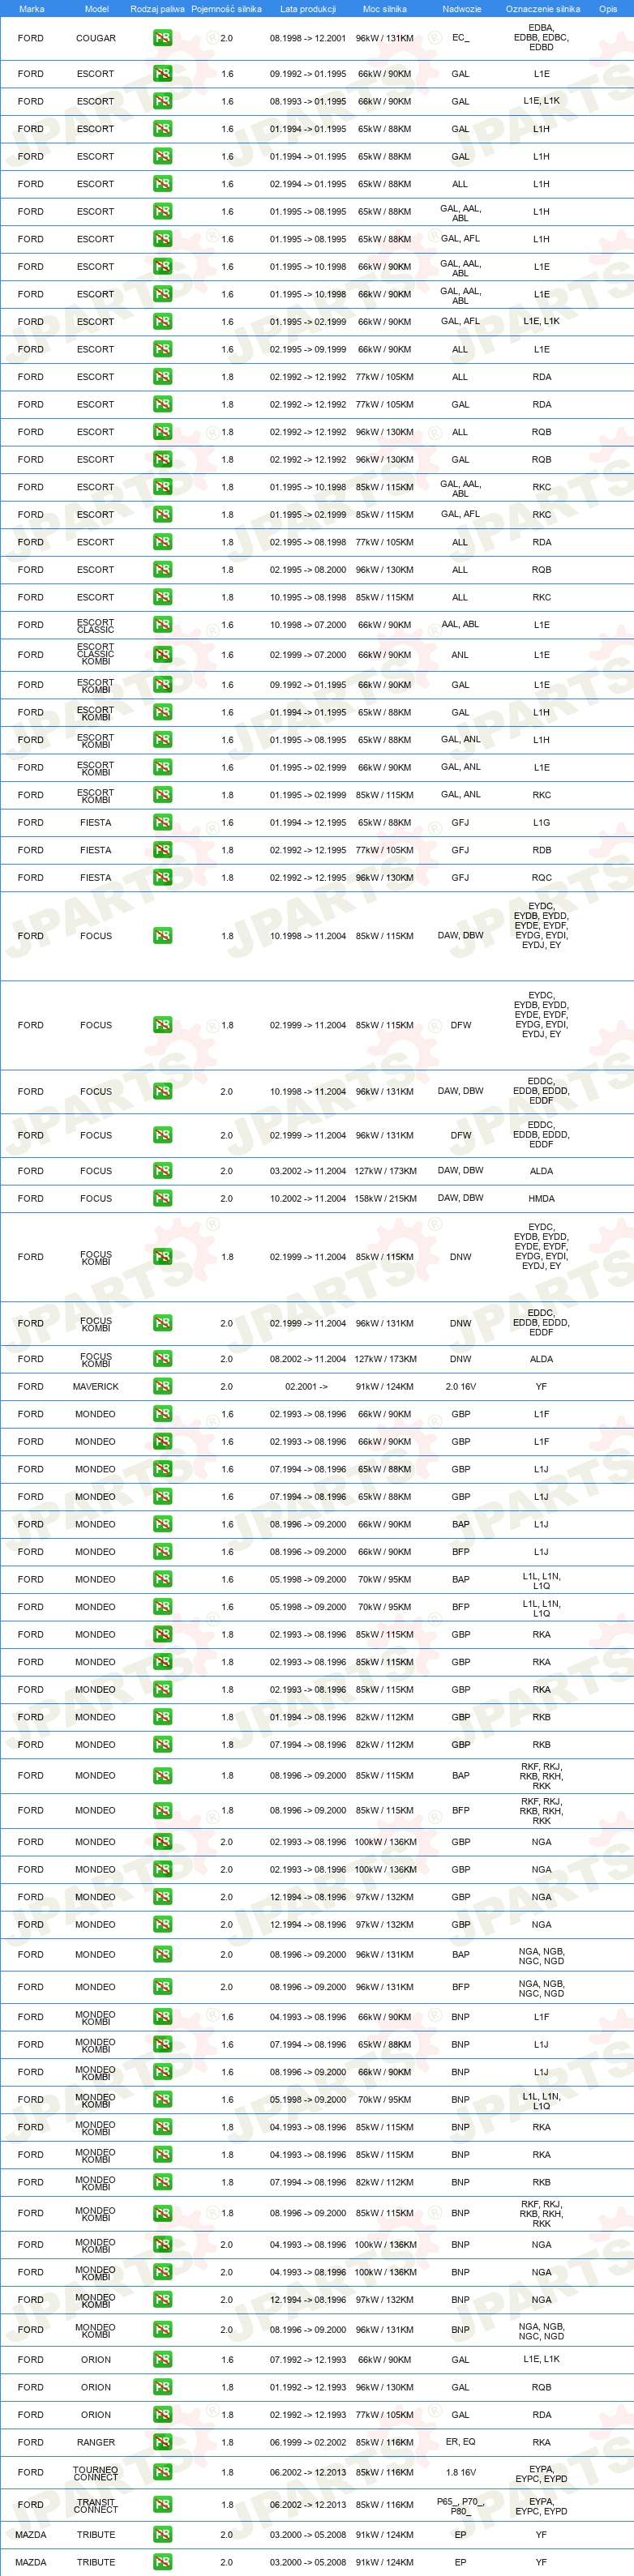Click the Lata produkcji column header
The width and height of the screenshot is (634, 2576).
(308, 9)
